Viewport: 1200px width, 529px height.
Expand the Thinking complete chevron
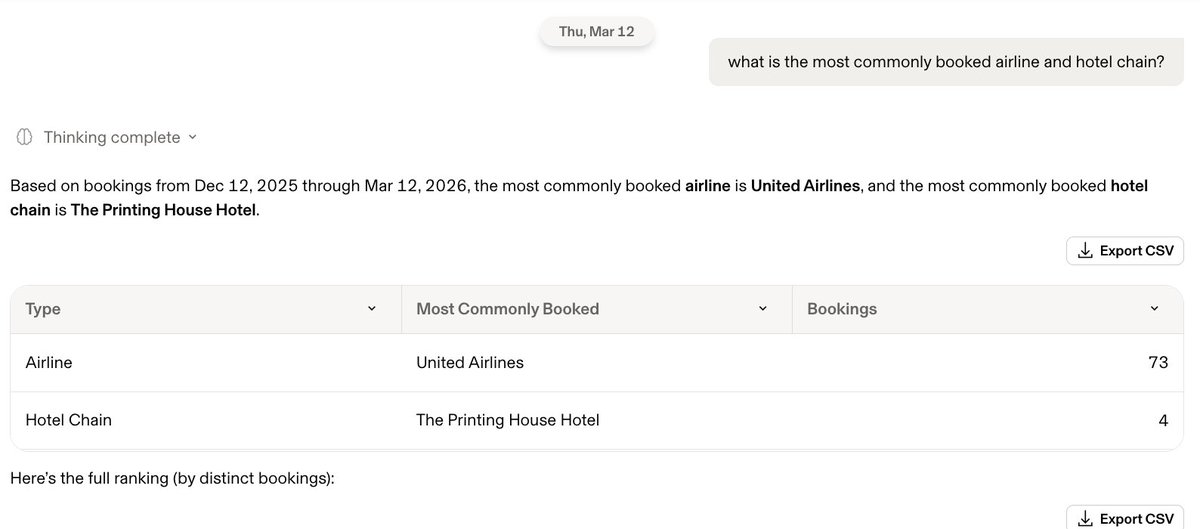tap(193, 137)
